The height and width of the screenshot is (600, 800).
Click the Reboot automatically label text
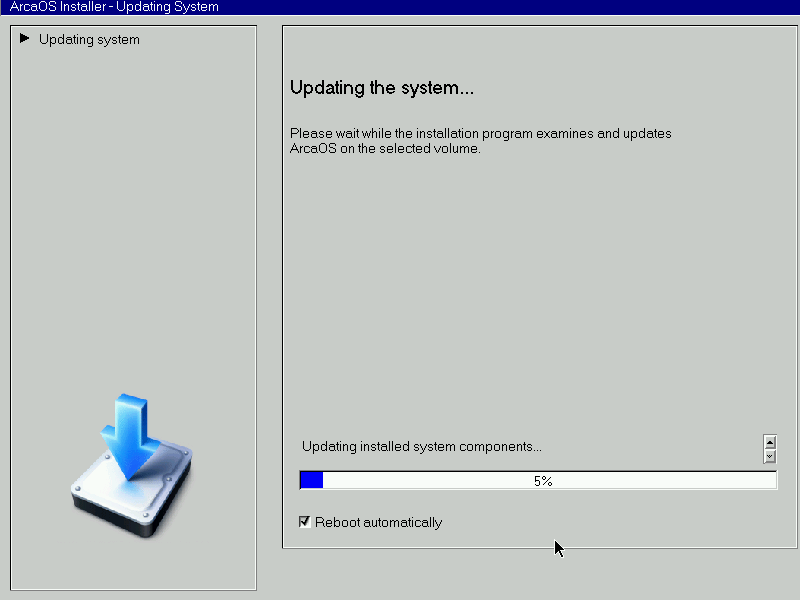[x=379, y=522]
